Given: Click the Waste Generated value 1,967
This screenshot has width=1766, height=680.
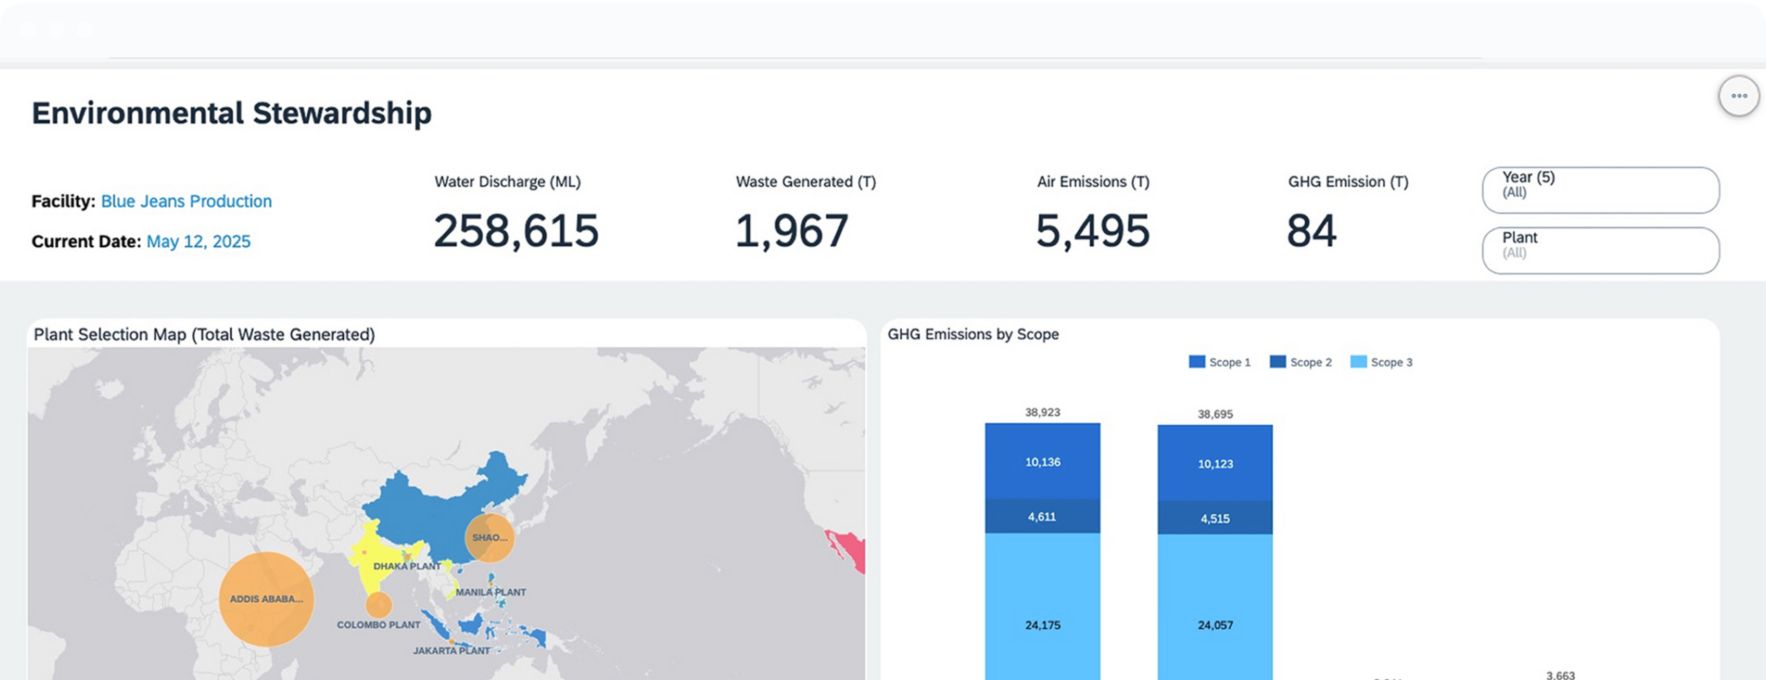Looking at the screenshot, I should (x=791, y=231).
